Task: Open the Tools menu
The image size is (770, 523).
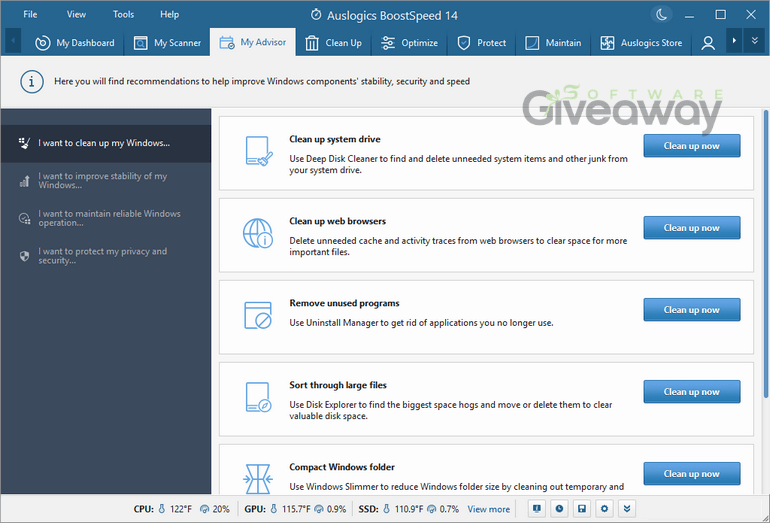Action: pyautogui.click(x=123, y=14)
